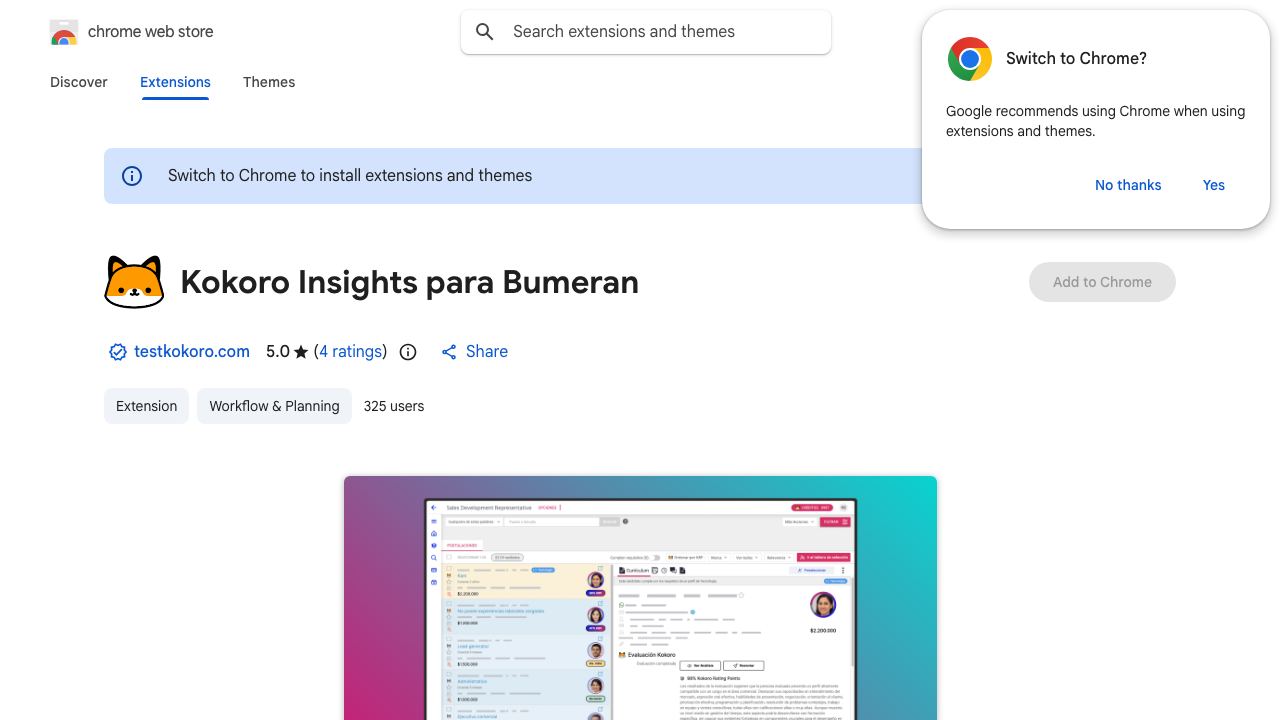1280x720 pixels.
Task: Click the Chrome logo in popup
Action: (x=969, y=59)
